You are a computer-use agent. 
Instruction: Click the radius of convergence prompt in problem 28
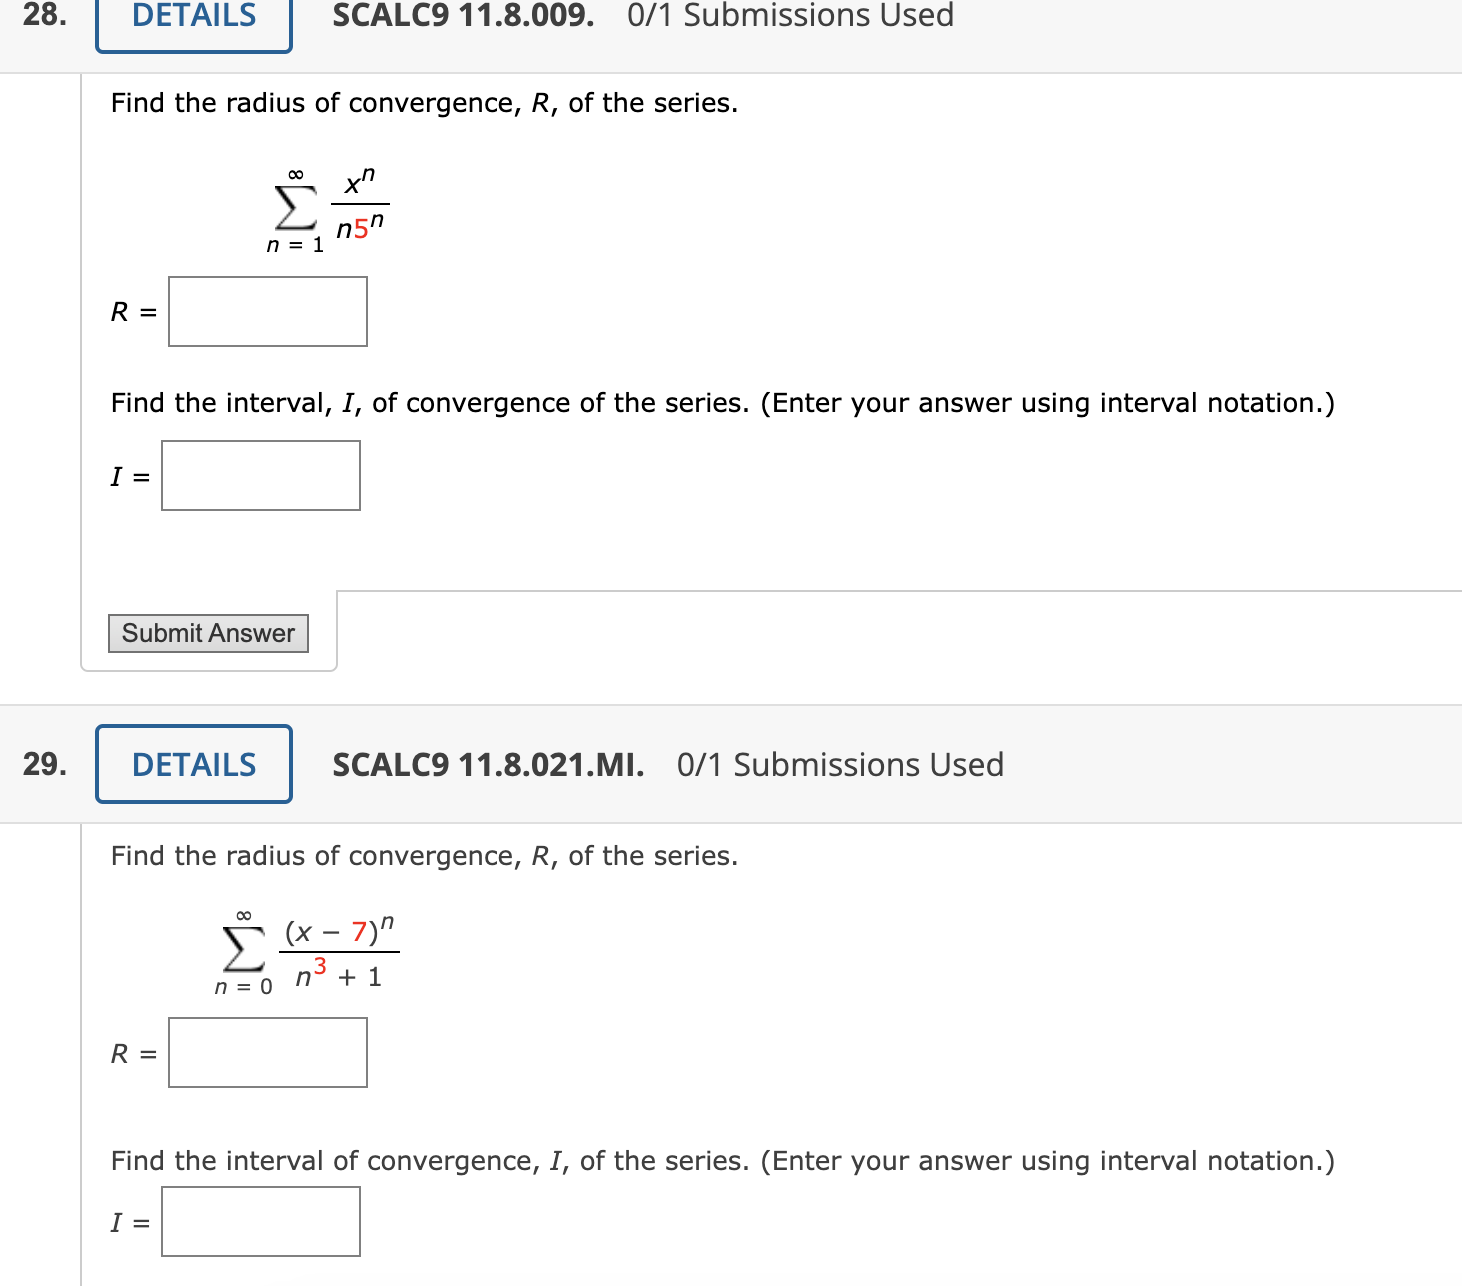tap(423, 102)
